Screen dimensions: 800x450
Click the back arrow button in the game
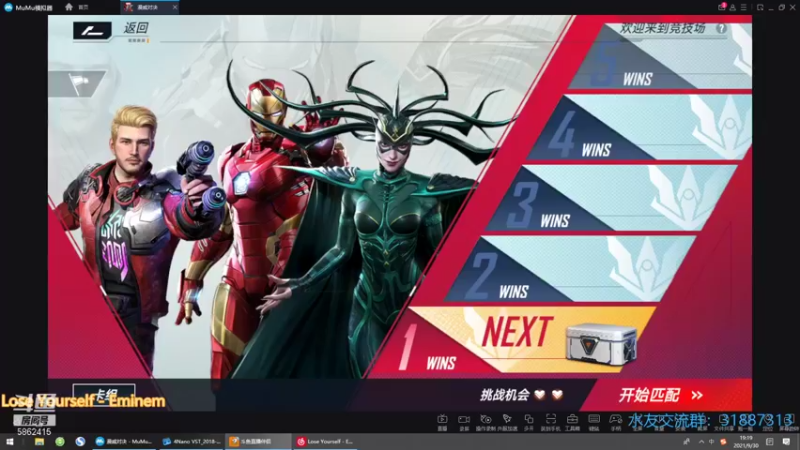point(92,31)
